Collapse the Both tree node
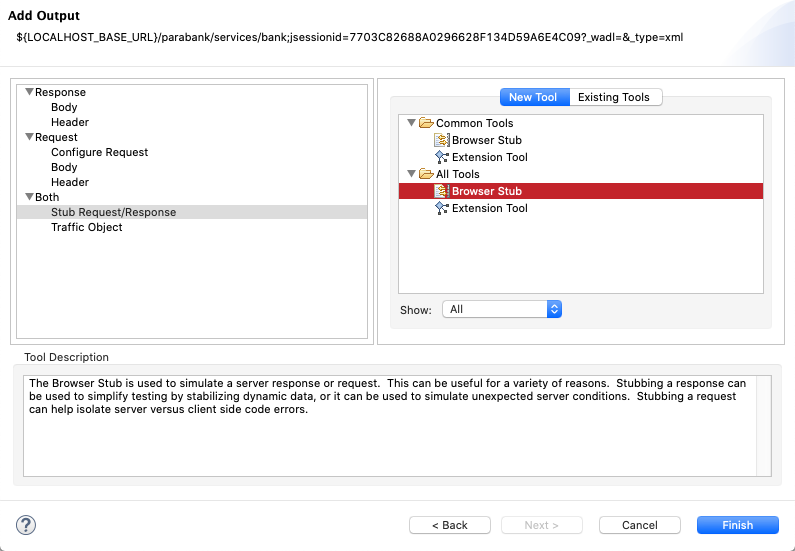 pos(29,197)
